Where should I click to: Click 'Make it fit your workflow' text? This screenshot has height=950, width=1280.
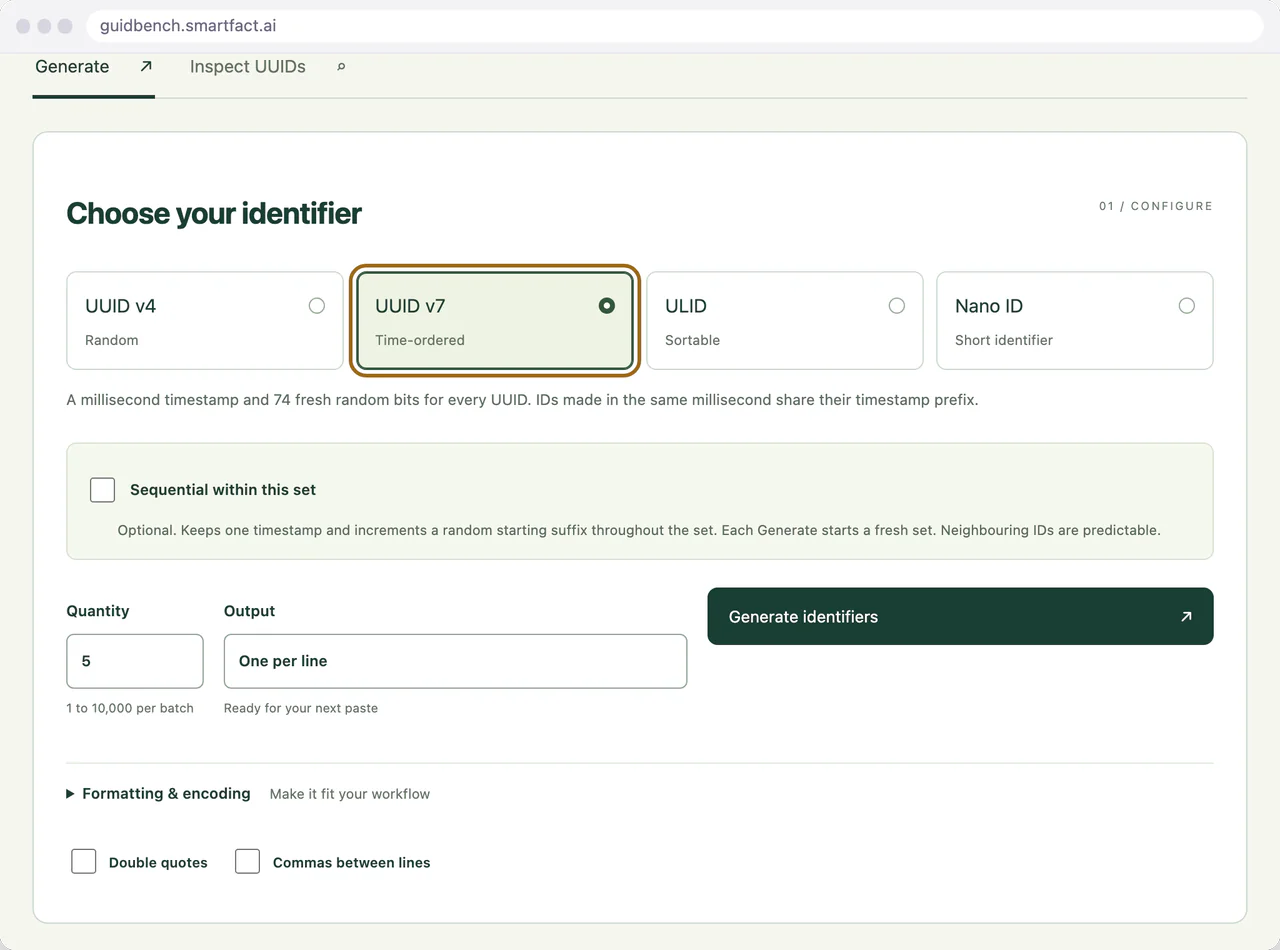(350, 794)
